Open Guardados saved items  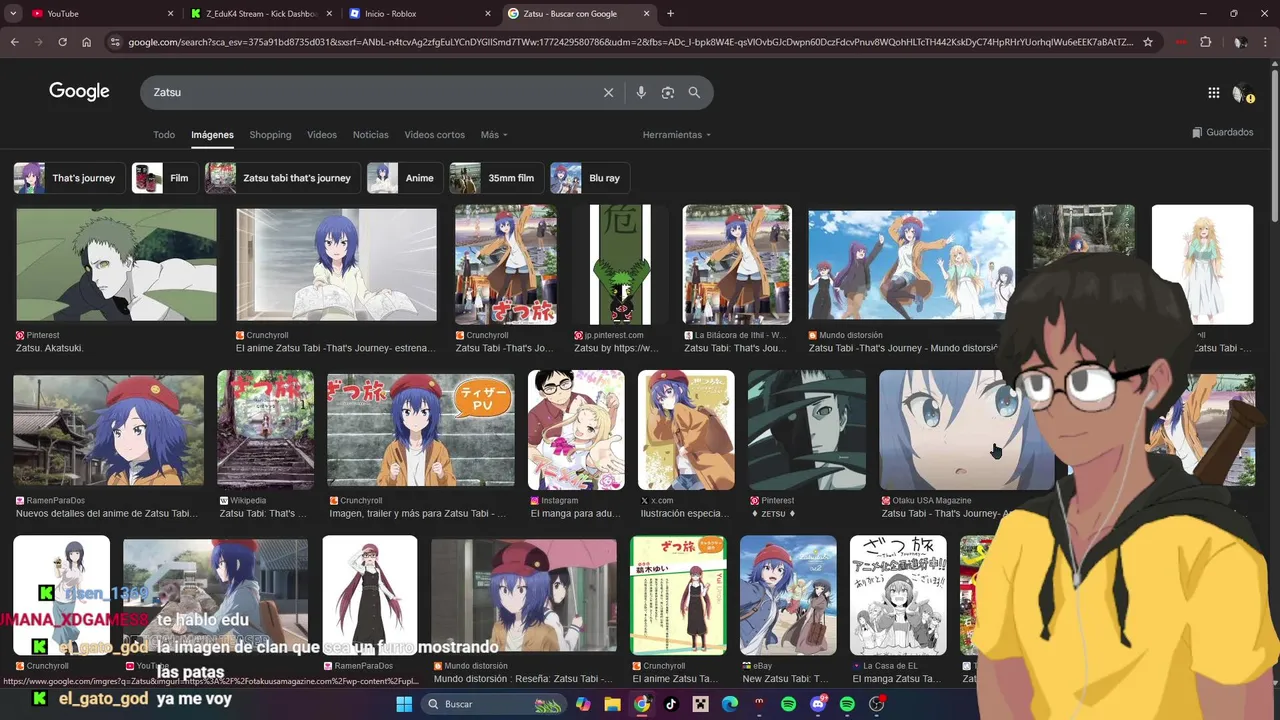point(1223,132)
